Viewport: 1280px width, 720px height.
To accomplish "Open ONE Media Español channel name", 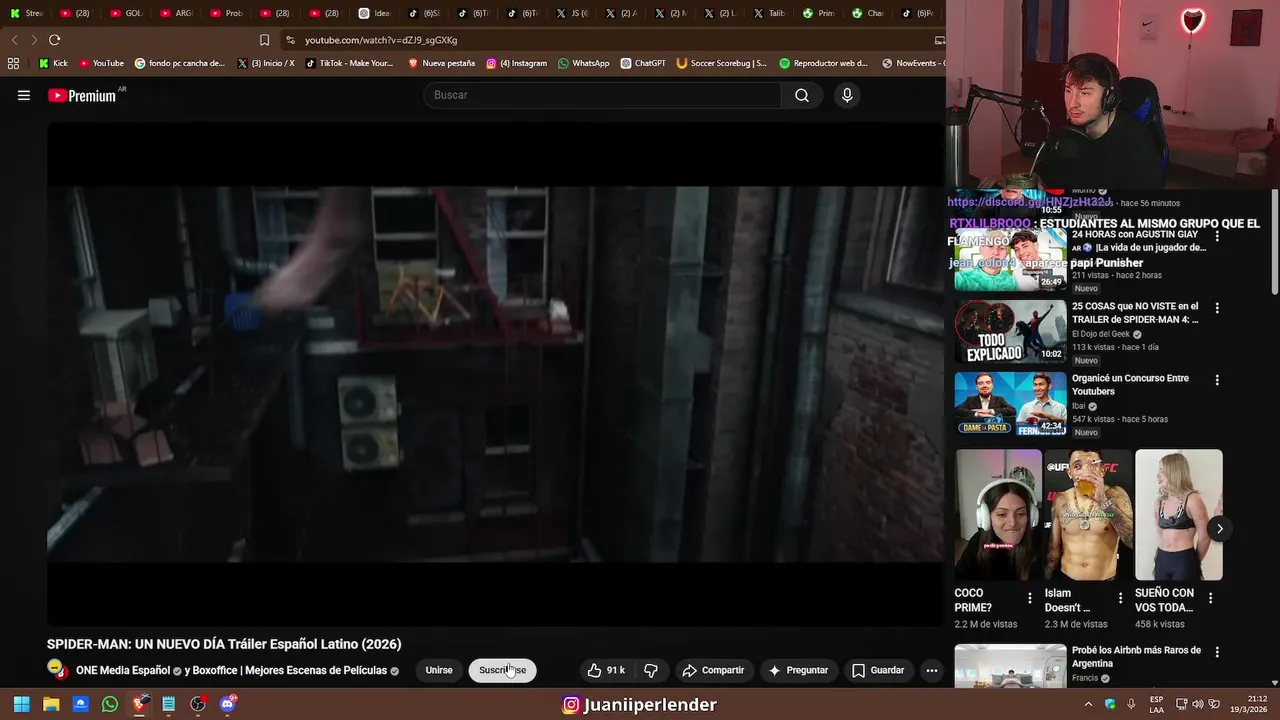I will (x=123, y=670).
